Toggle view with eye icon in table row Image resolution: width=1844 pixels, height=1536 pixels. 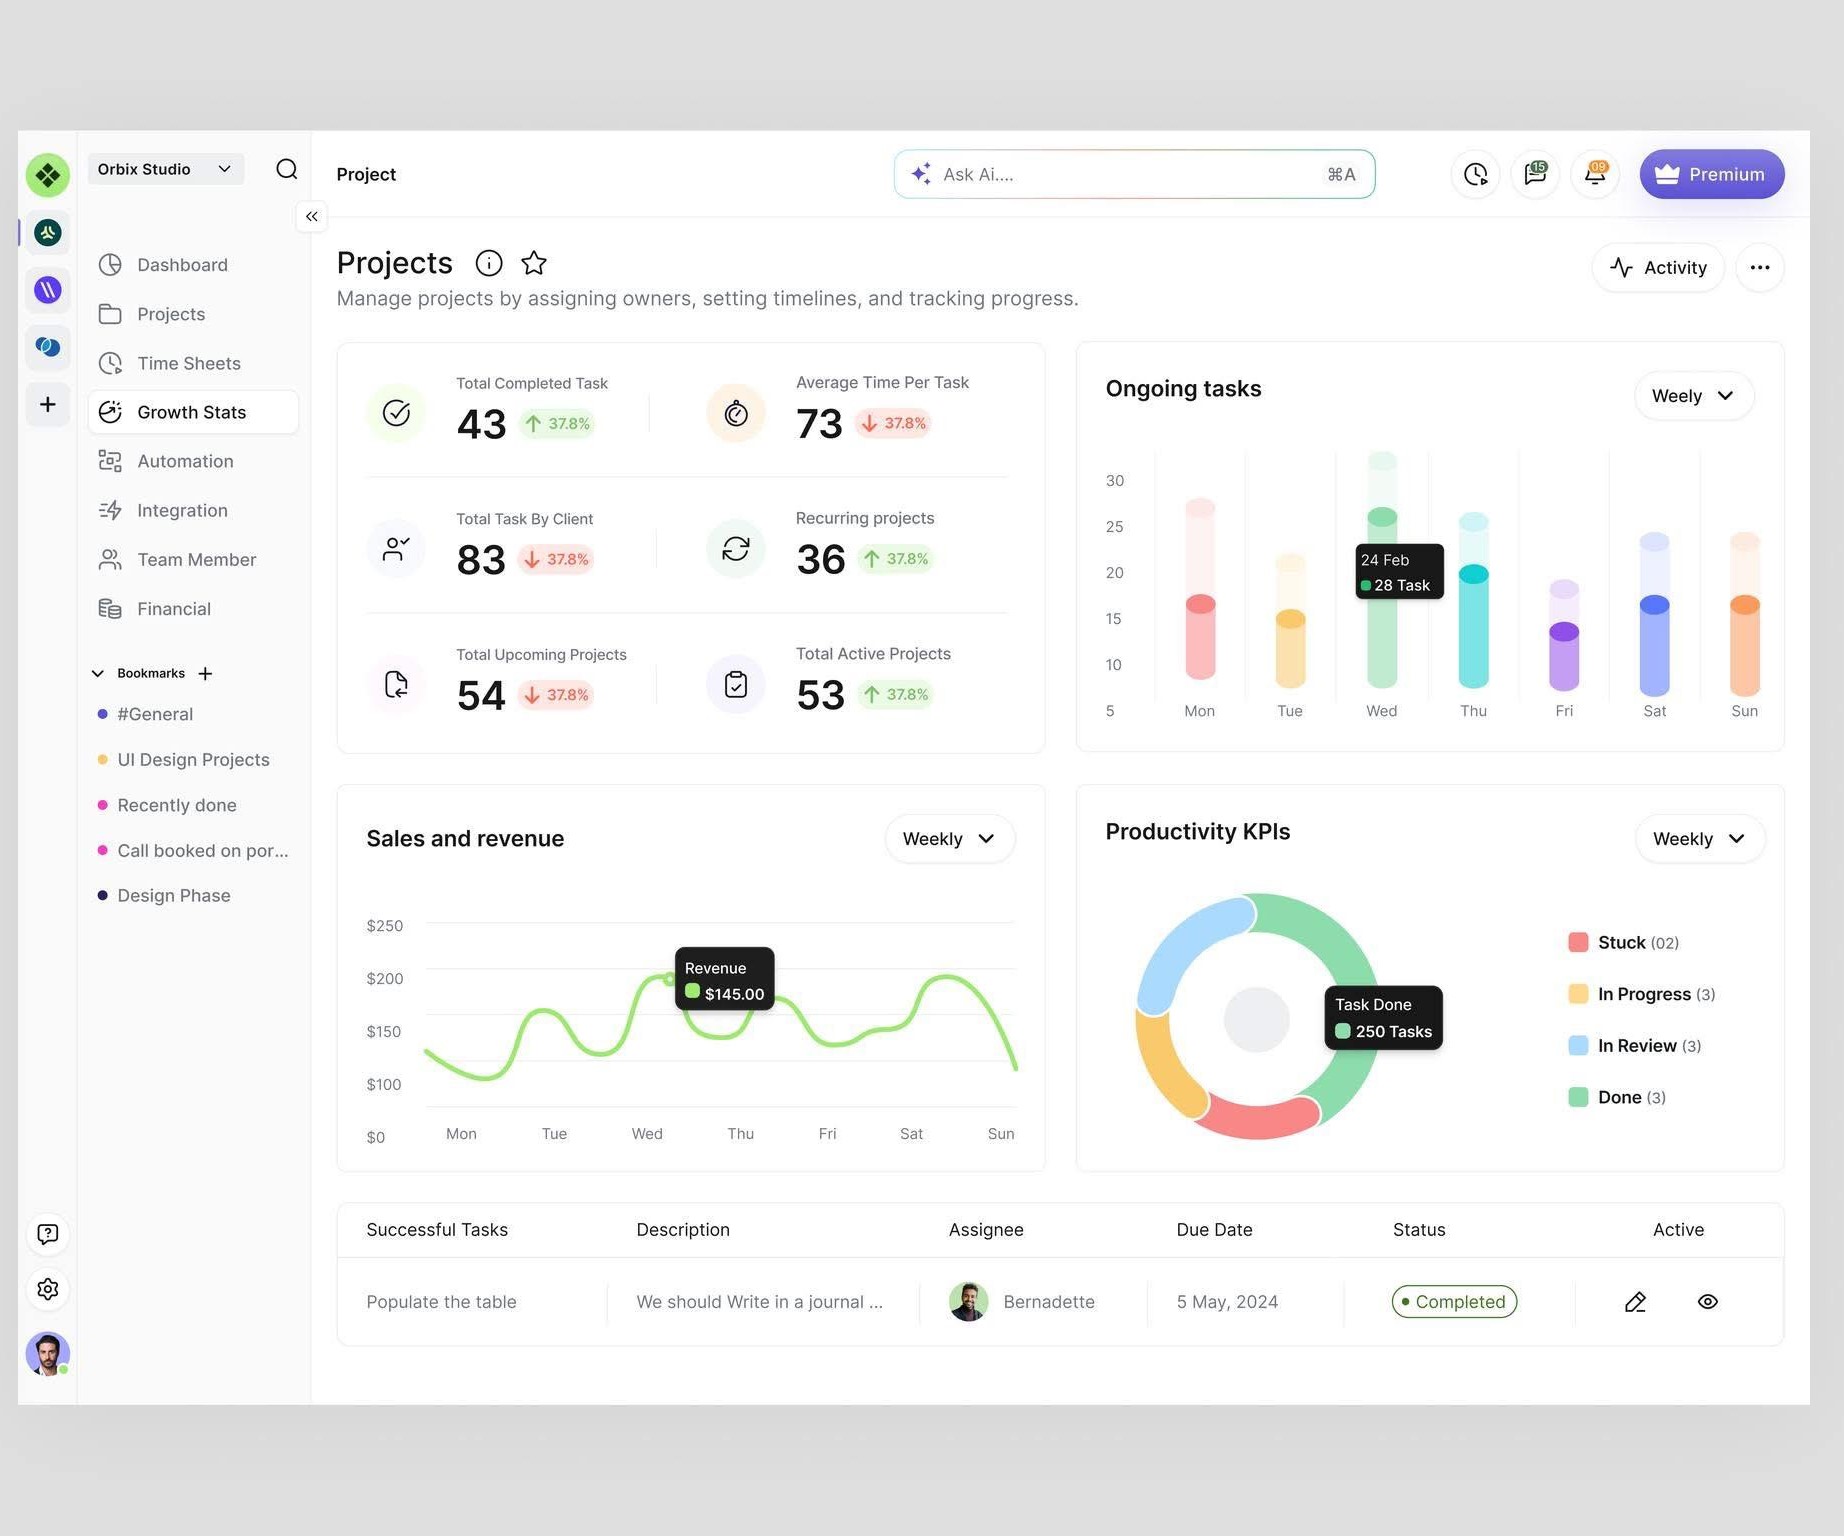click(x=1707, y=1301)
